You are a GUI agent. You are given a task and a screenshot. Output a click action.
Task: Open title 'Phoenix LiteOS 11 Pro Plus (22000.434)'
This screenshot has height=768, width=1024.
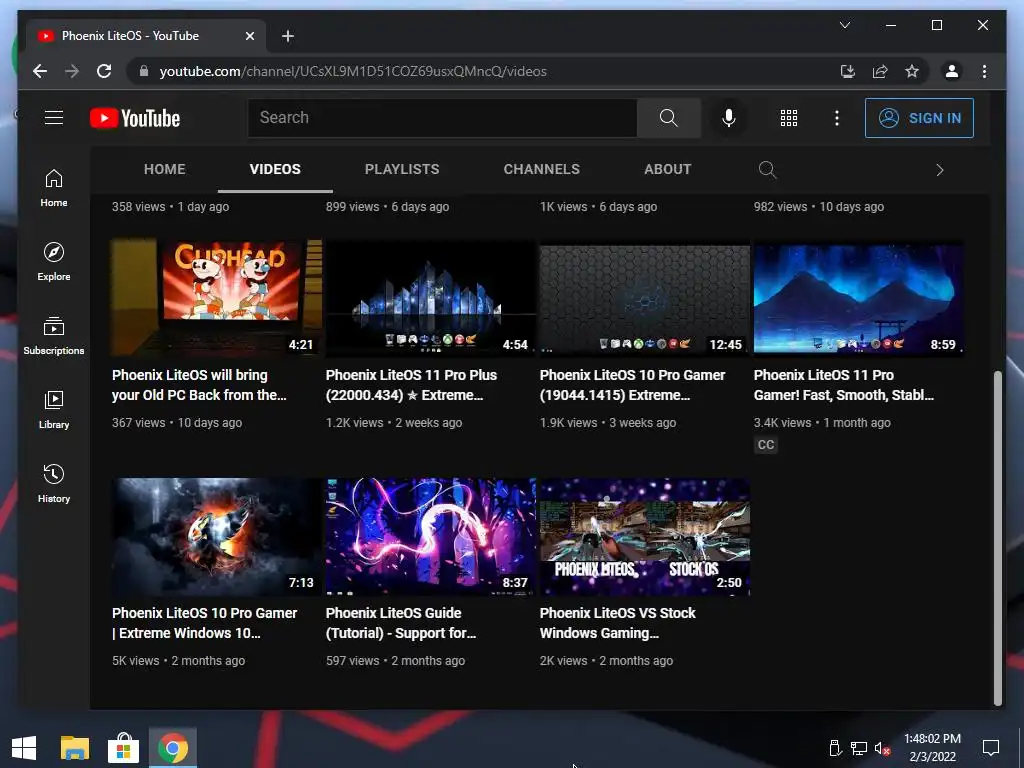(411, 385)
